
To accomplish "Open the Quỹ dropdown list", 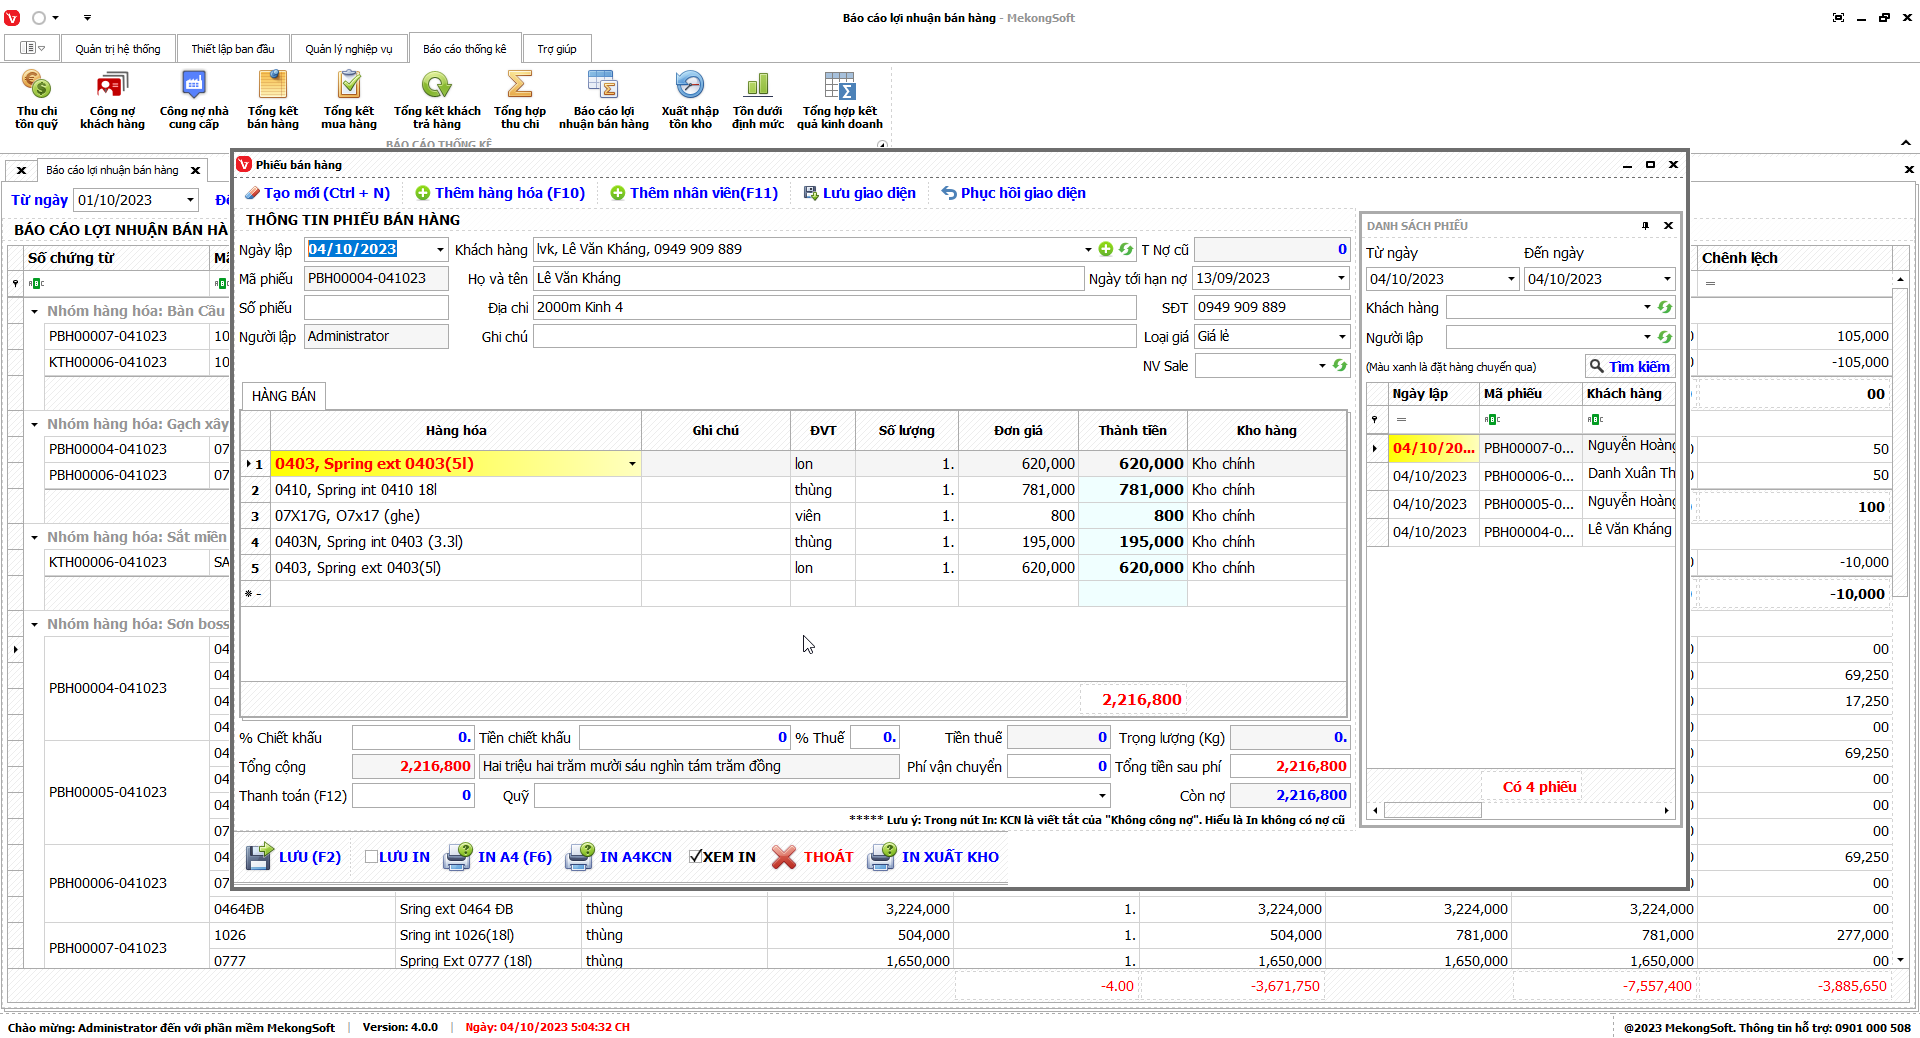I will point(1102,796).
